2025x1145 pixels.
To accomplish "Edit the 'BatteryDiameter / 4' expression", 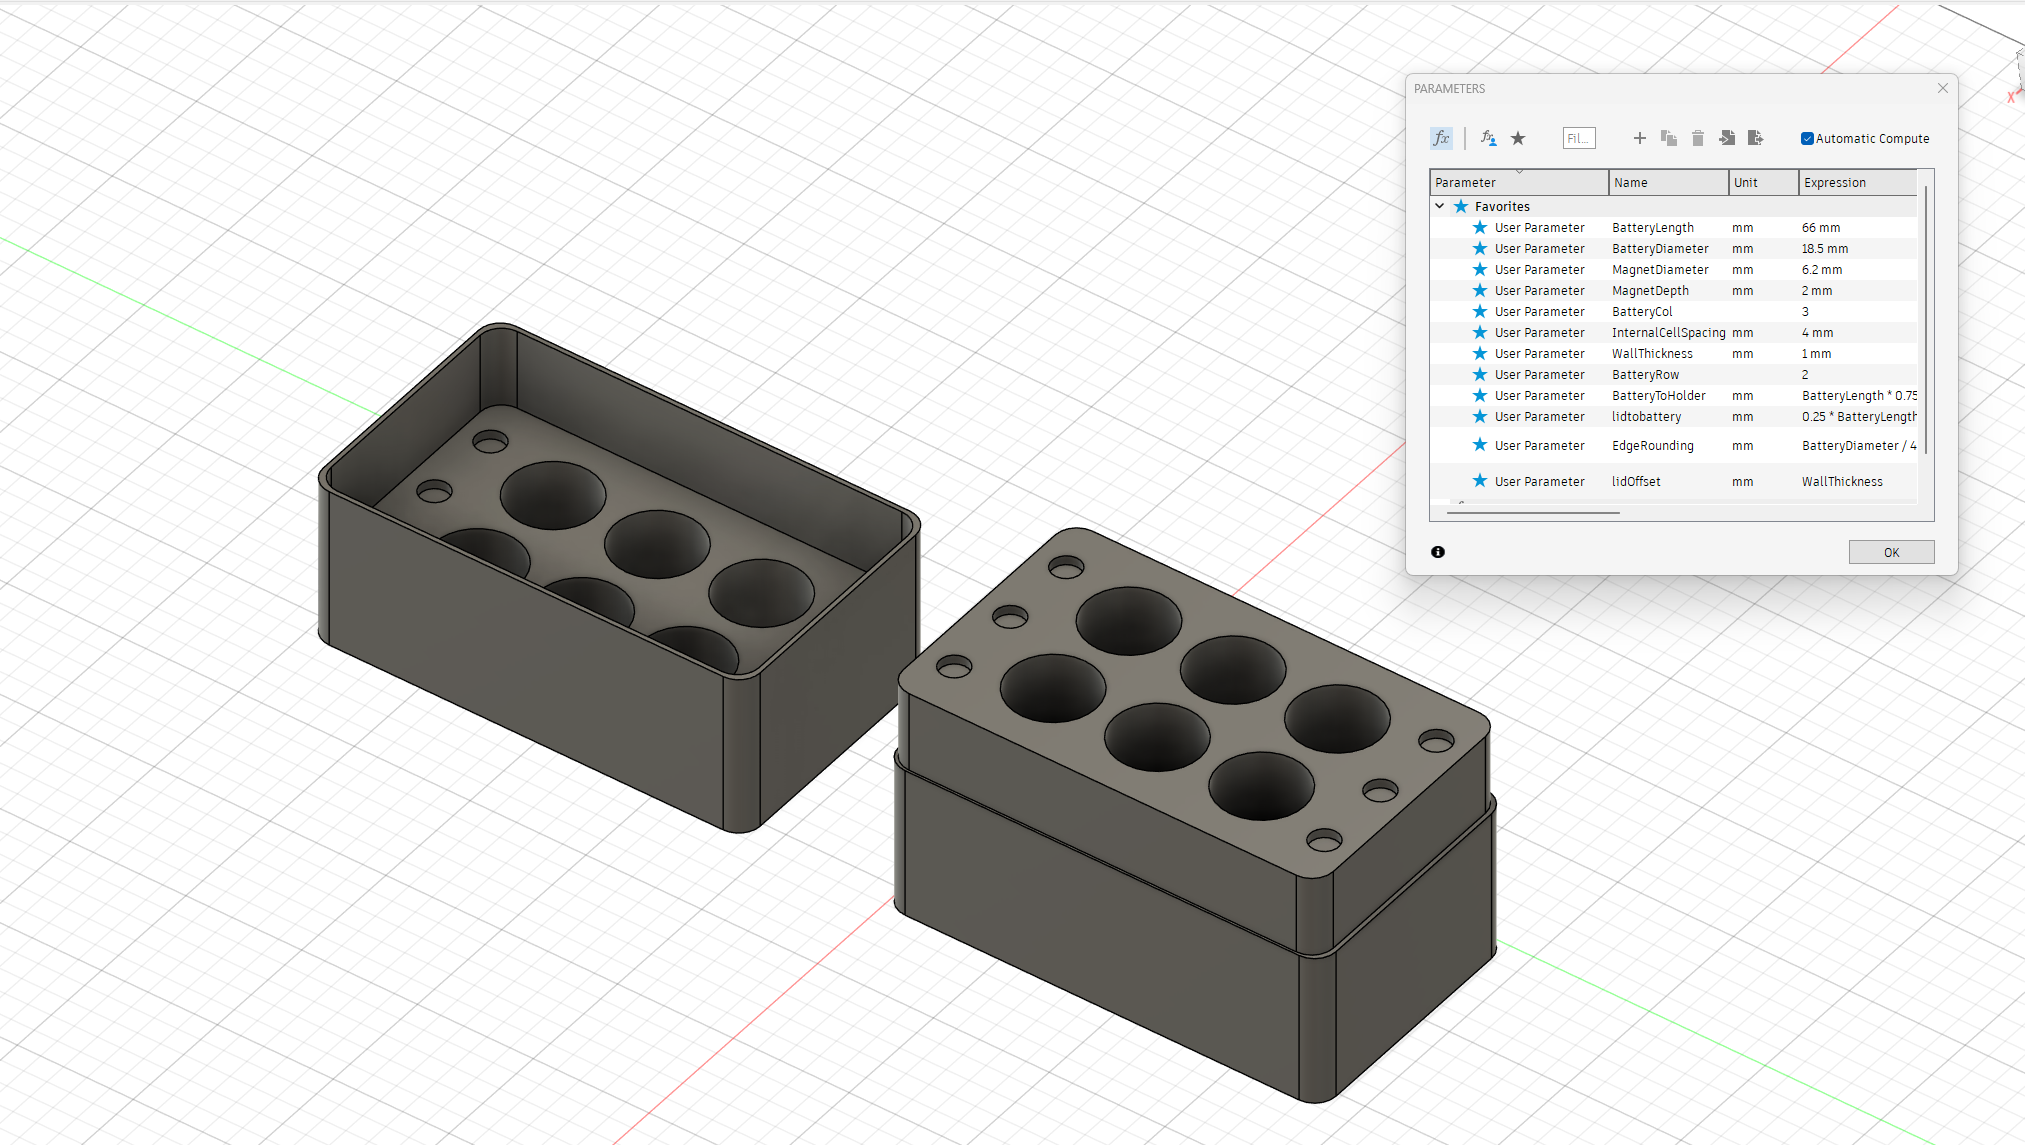I will point(1859,446).
